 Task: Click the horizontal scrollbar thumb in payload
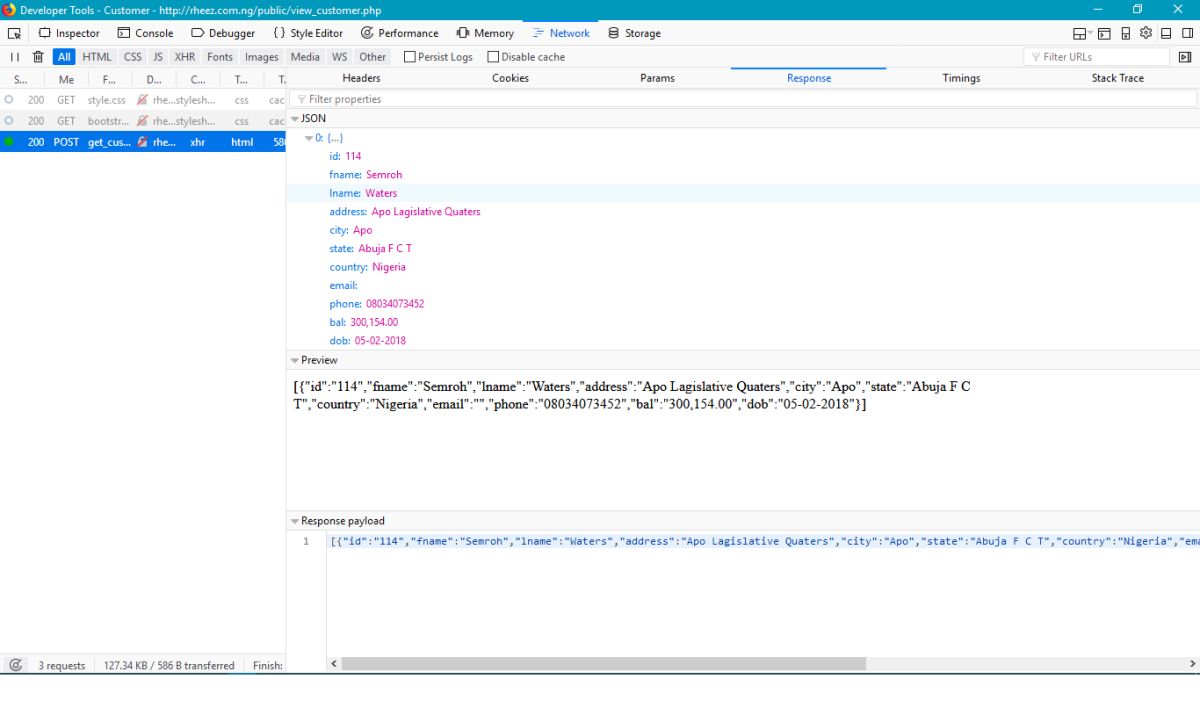[x=603, y=664]
